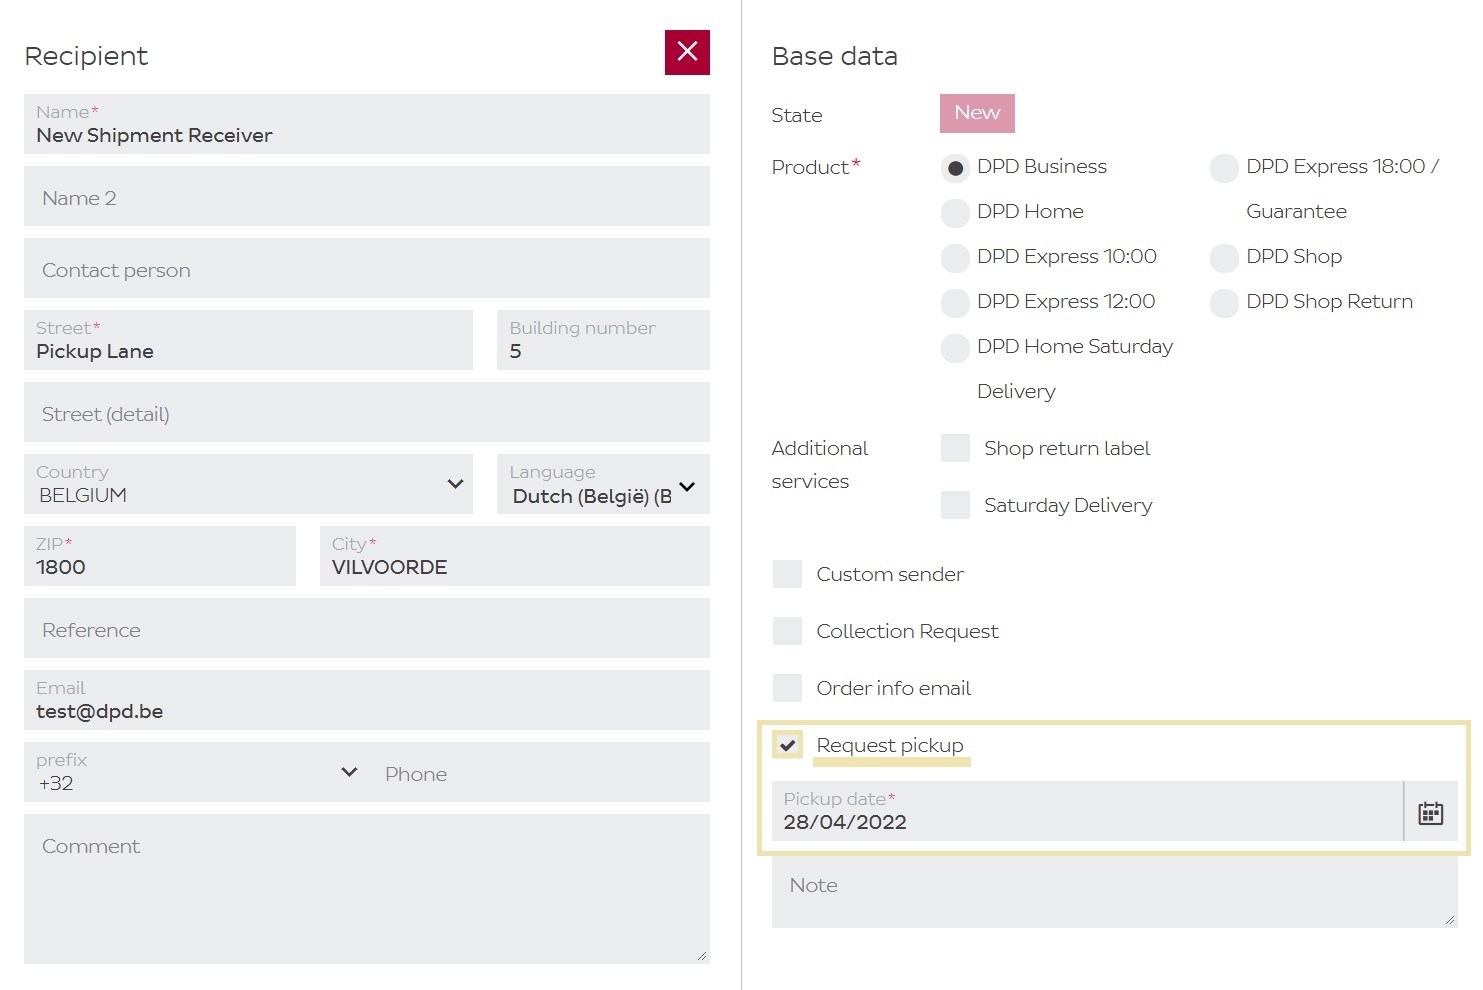Expand the Country dropdown showing BELGIUM
The width and height of the screenshot is (1483, 990).
(248, 484)
